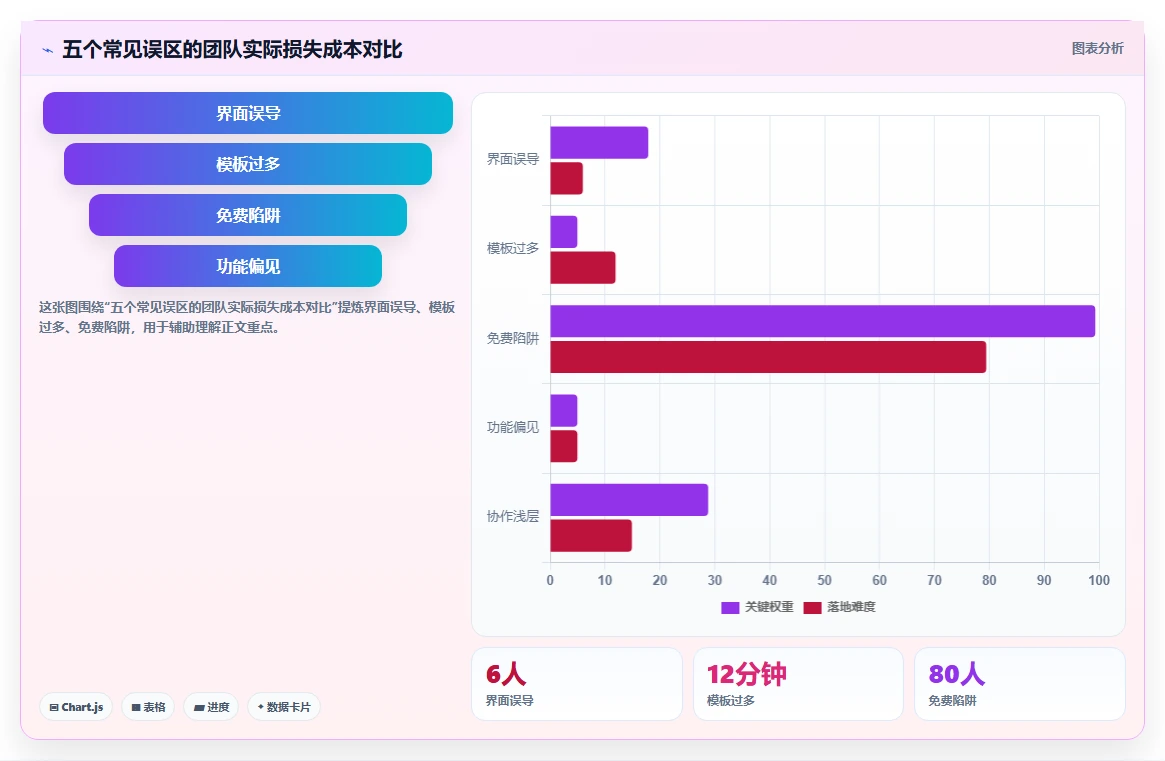Click the red 功能偏见 bar in chart
This screenshot has height=761, width=1165.
(564, 446)
